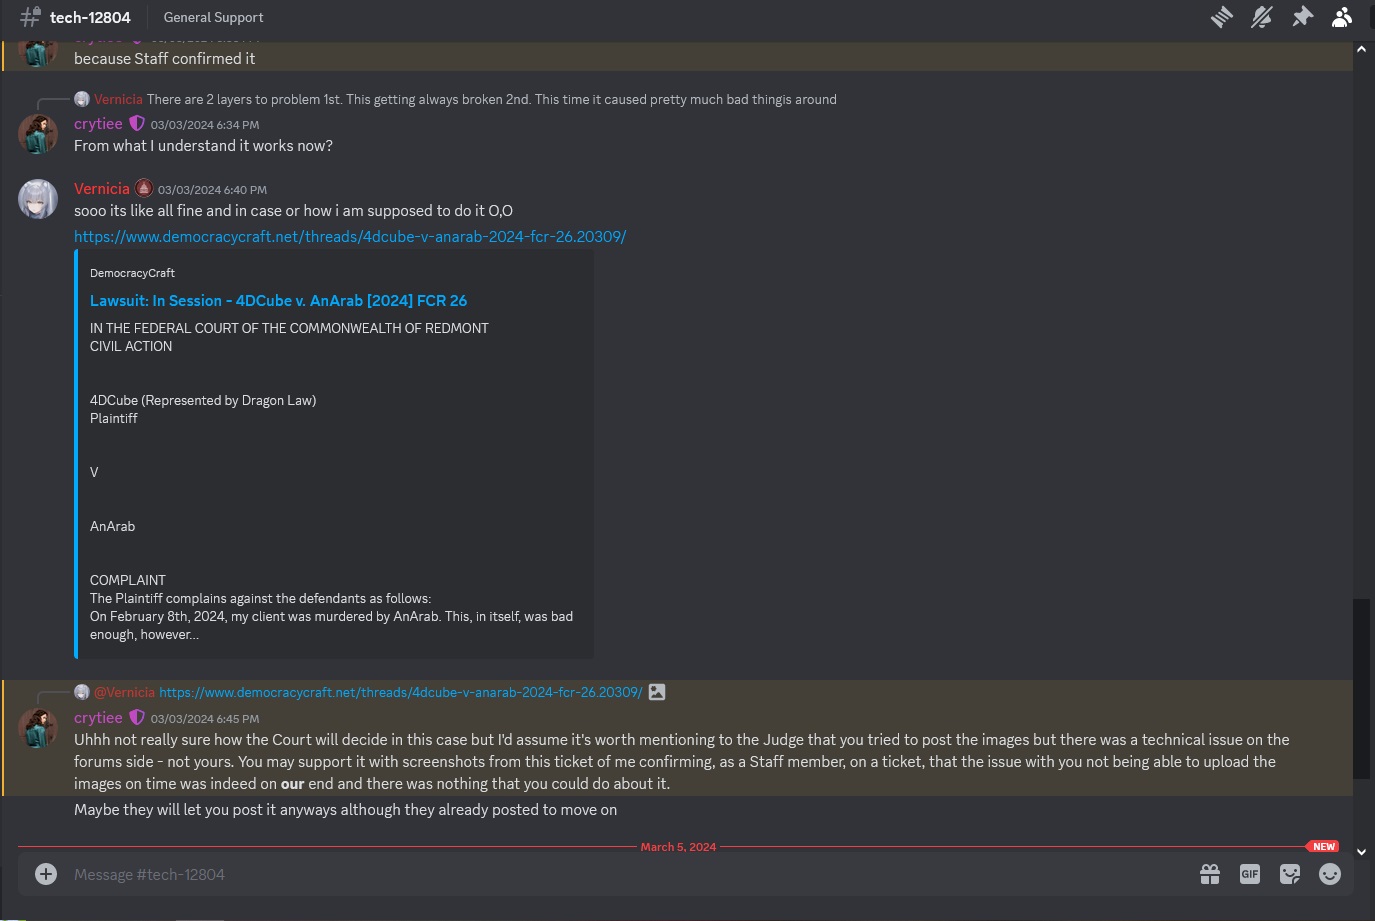1375x921 pixels.
Task: Toggle notification settings bell icon
Action: click(1262, 17)
